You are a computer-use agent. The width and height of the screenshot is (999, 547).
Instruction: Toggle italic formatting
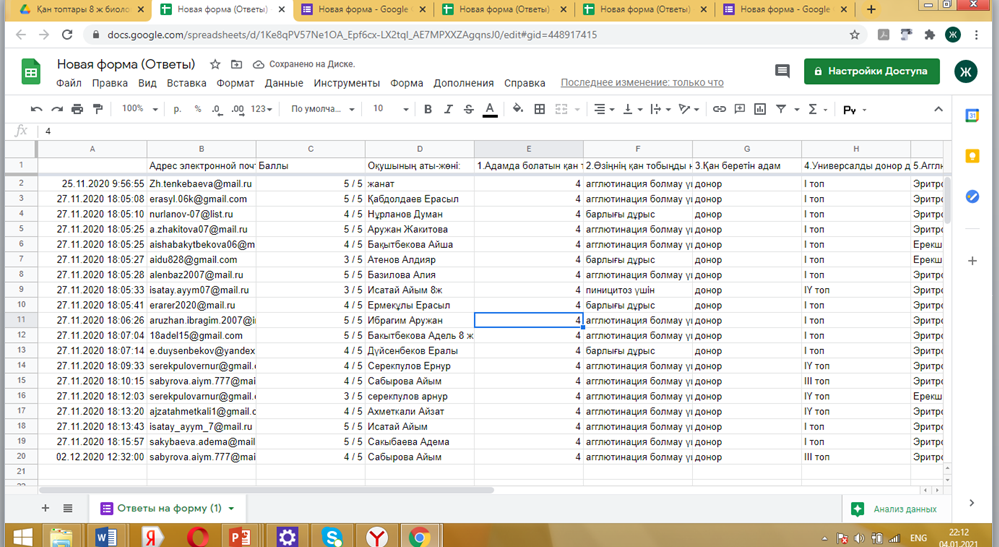coord(448,110)
